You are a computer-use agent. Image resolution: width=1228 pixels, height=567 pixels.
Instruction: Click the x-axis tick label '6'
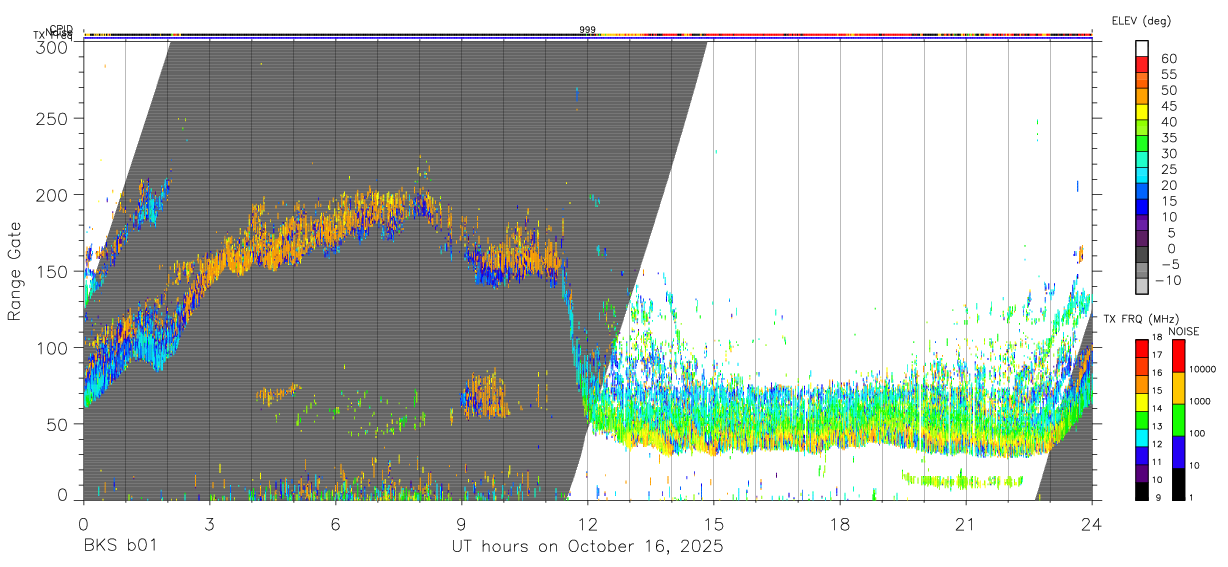pos(335,524)
